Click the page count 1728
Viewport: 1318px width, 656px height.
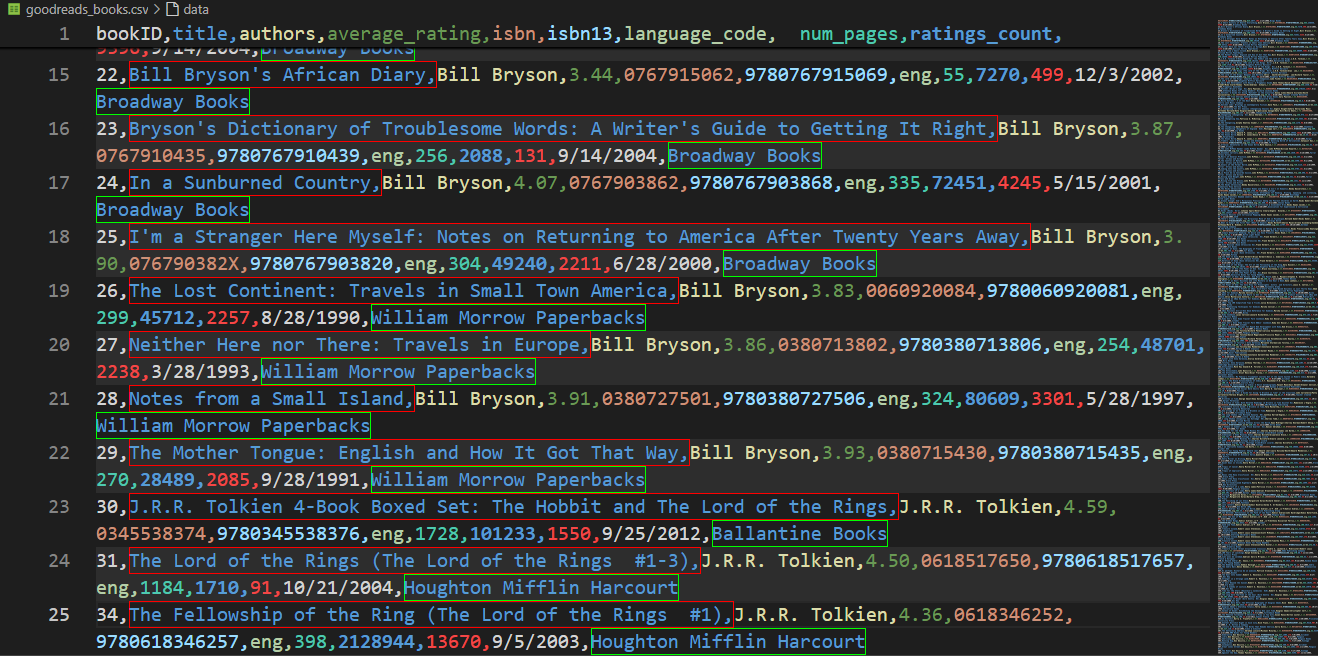click(437, 534)
